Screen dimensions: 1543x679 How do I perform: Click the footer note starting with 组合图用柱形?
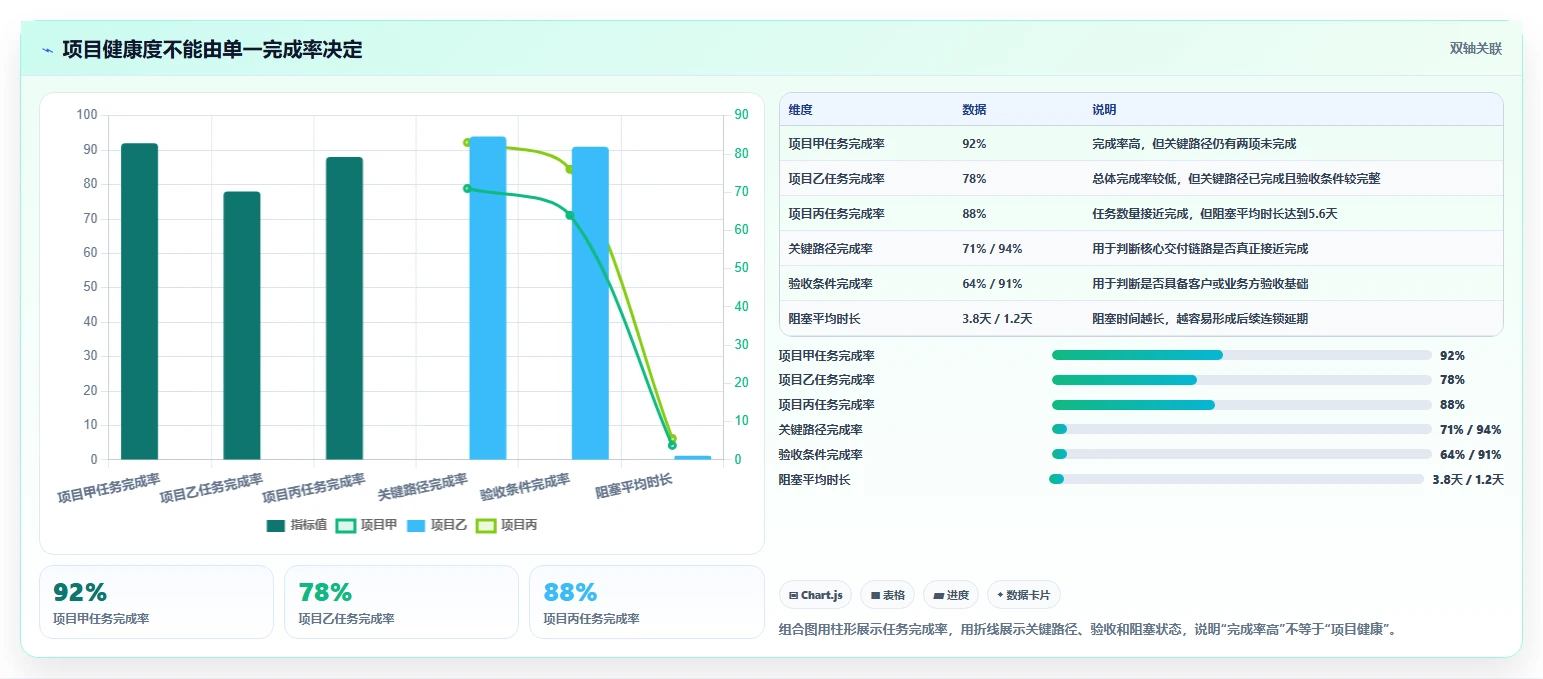click(1087, 630)
